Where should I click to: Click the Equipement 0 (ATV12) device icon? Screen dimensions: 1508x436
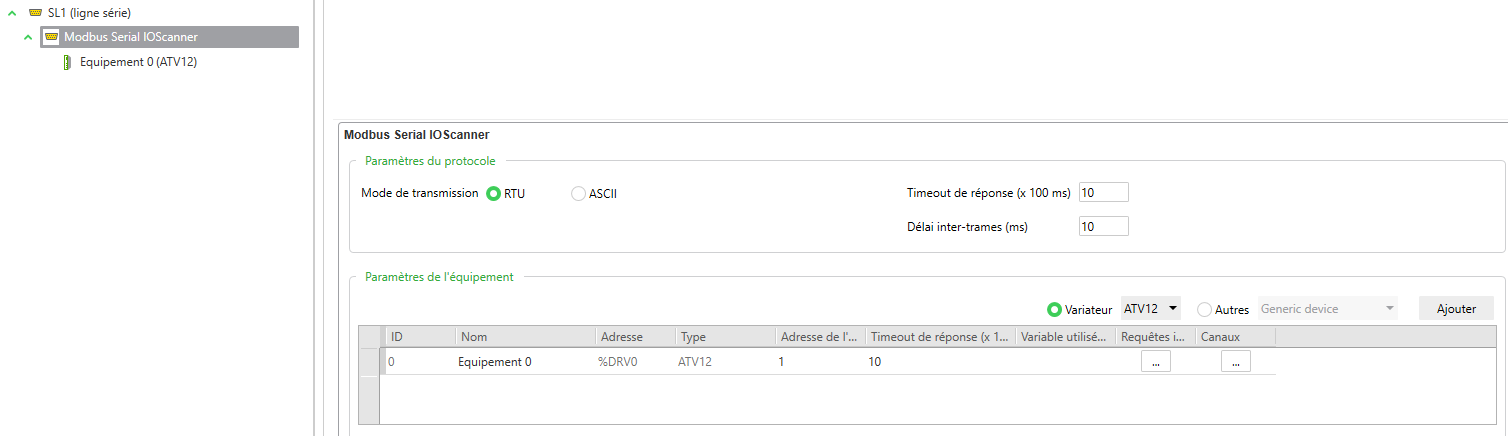pos(67,62)
